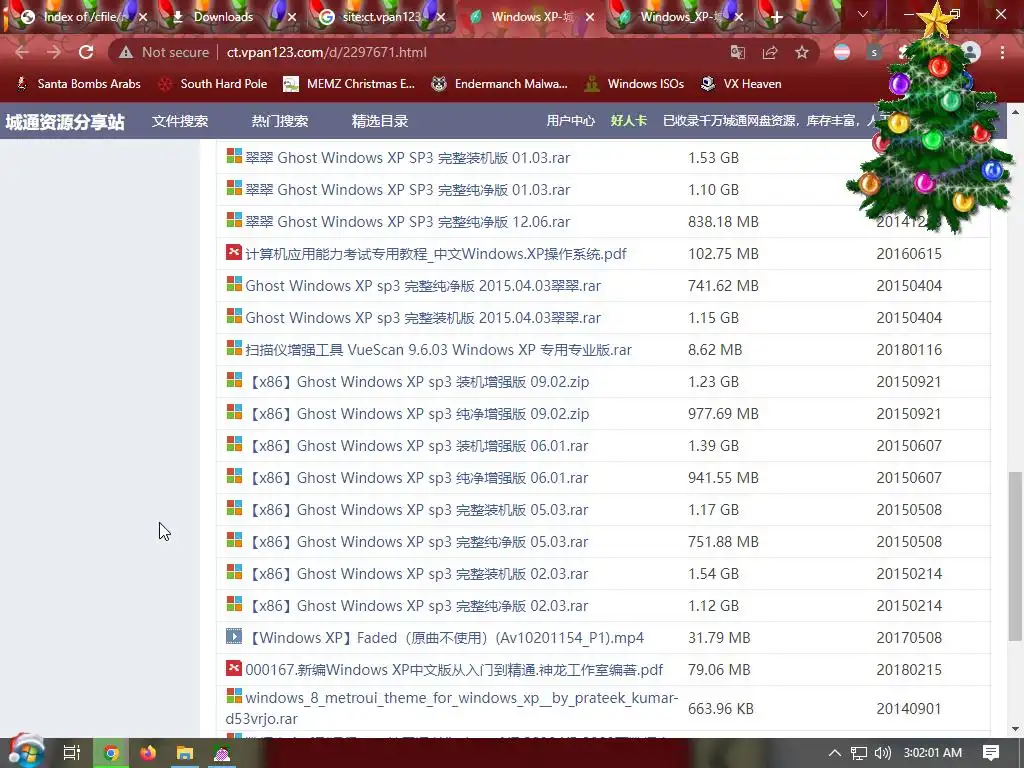This screenshot has width=1024, height=768.
Task: Go back using the browser back arrow
Action: 22,52
